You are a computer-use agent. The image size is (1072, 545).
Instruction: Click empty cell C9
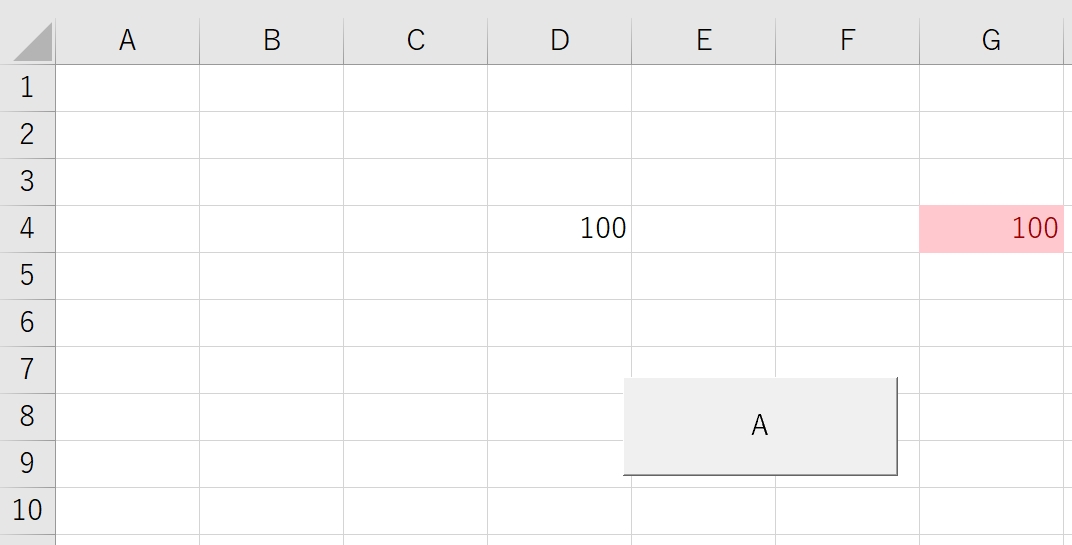tap(416, 464)
